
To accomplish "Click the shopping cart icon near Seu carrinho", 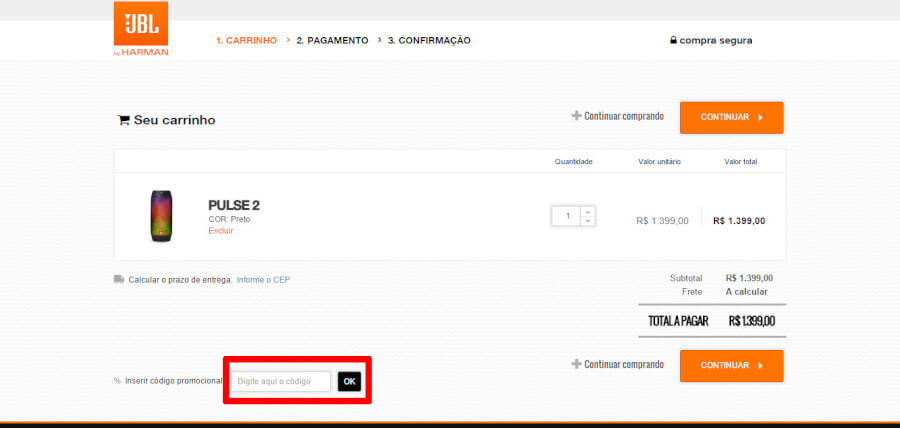I will 123,120.
